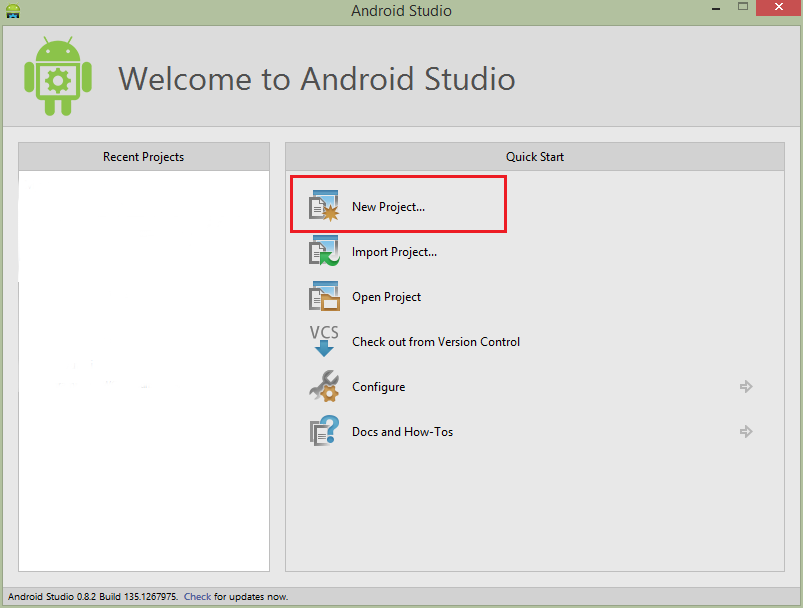
Task: Click the New Project icon
Action: tap(324, 206)
